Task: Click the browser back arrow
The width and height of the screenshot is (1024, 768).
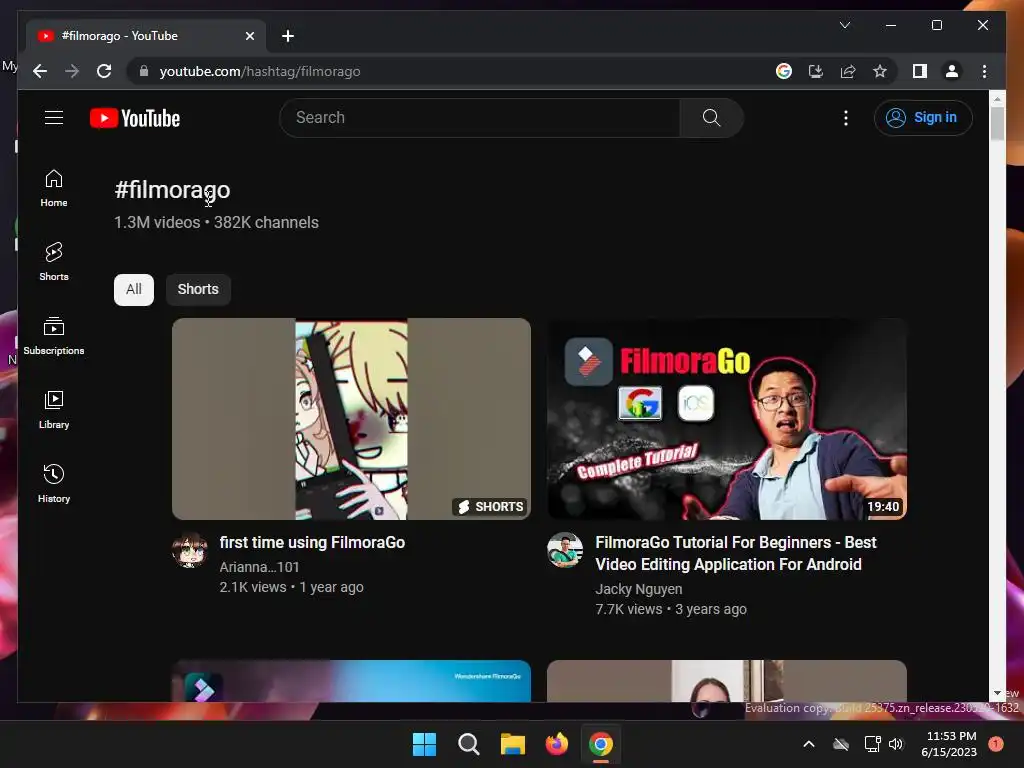Action: (40, 71)
